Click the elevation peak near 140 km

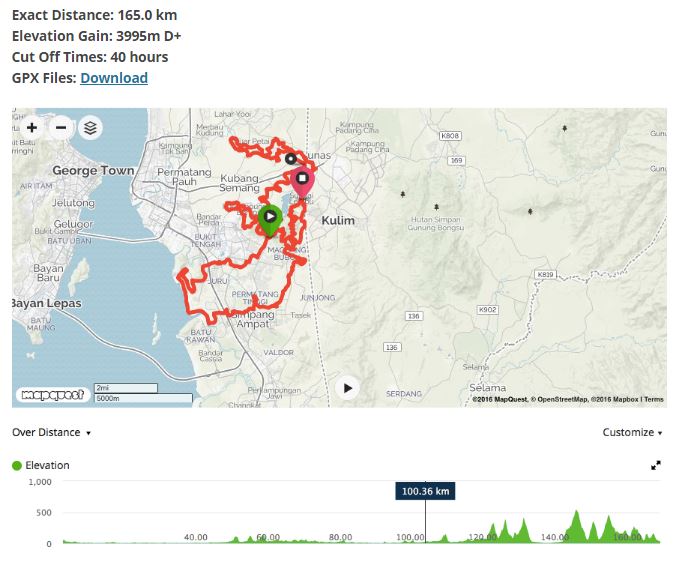click(x=577, y=526)
